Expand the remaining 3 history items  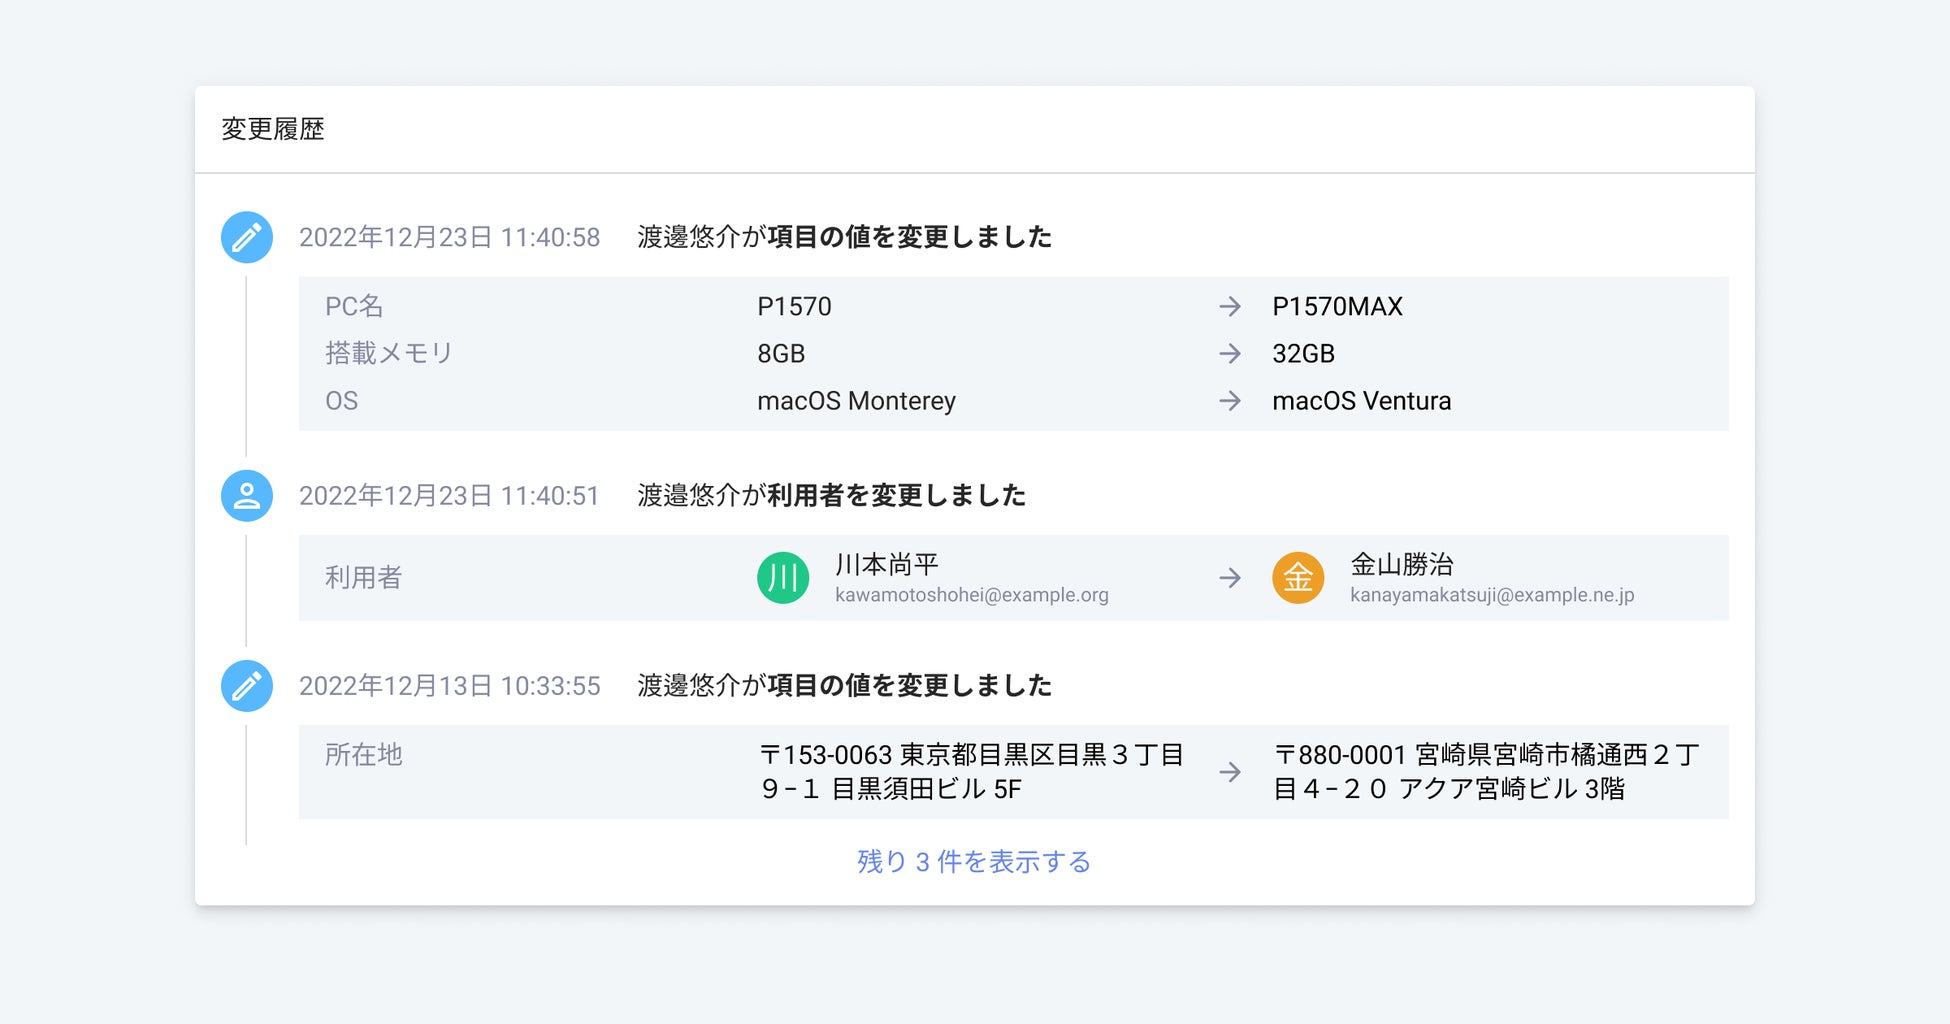point(974,862)
